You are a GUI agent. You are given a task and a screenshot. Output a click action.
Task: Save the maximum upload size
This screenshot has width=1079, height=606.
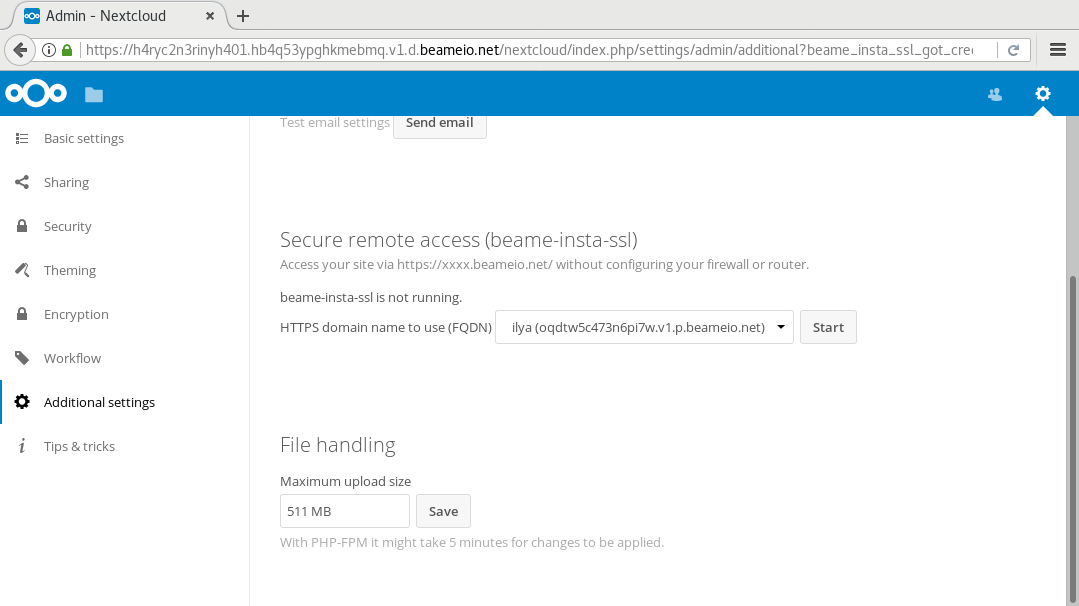(x=443, y=511)
